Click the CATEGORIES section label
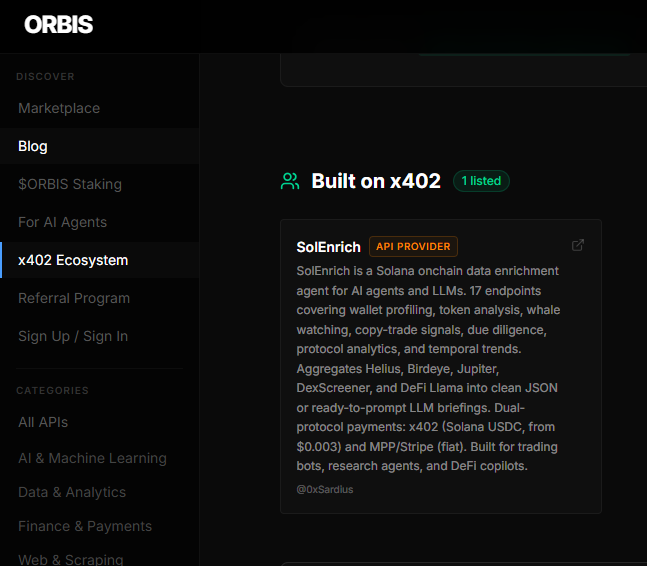The height and width of the screenshot is (566, 647). 52,391
